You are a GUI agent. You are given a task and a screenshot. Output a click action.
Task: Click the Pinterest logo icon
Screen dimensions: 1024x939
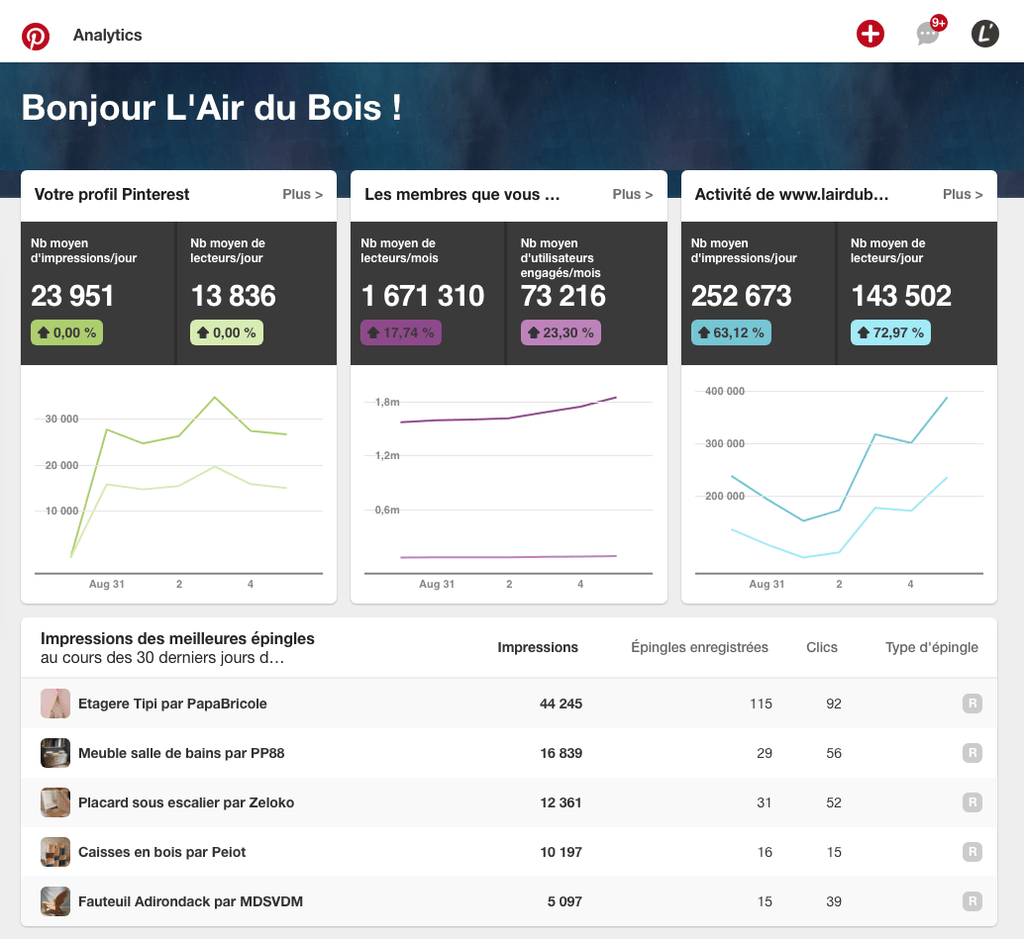coord(35,35)
